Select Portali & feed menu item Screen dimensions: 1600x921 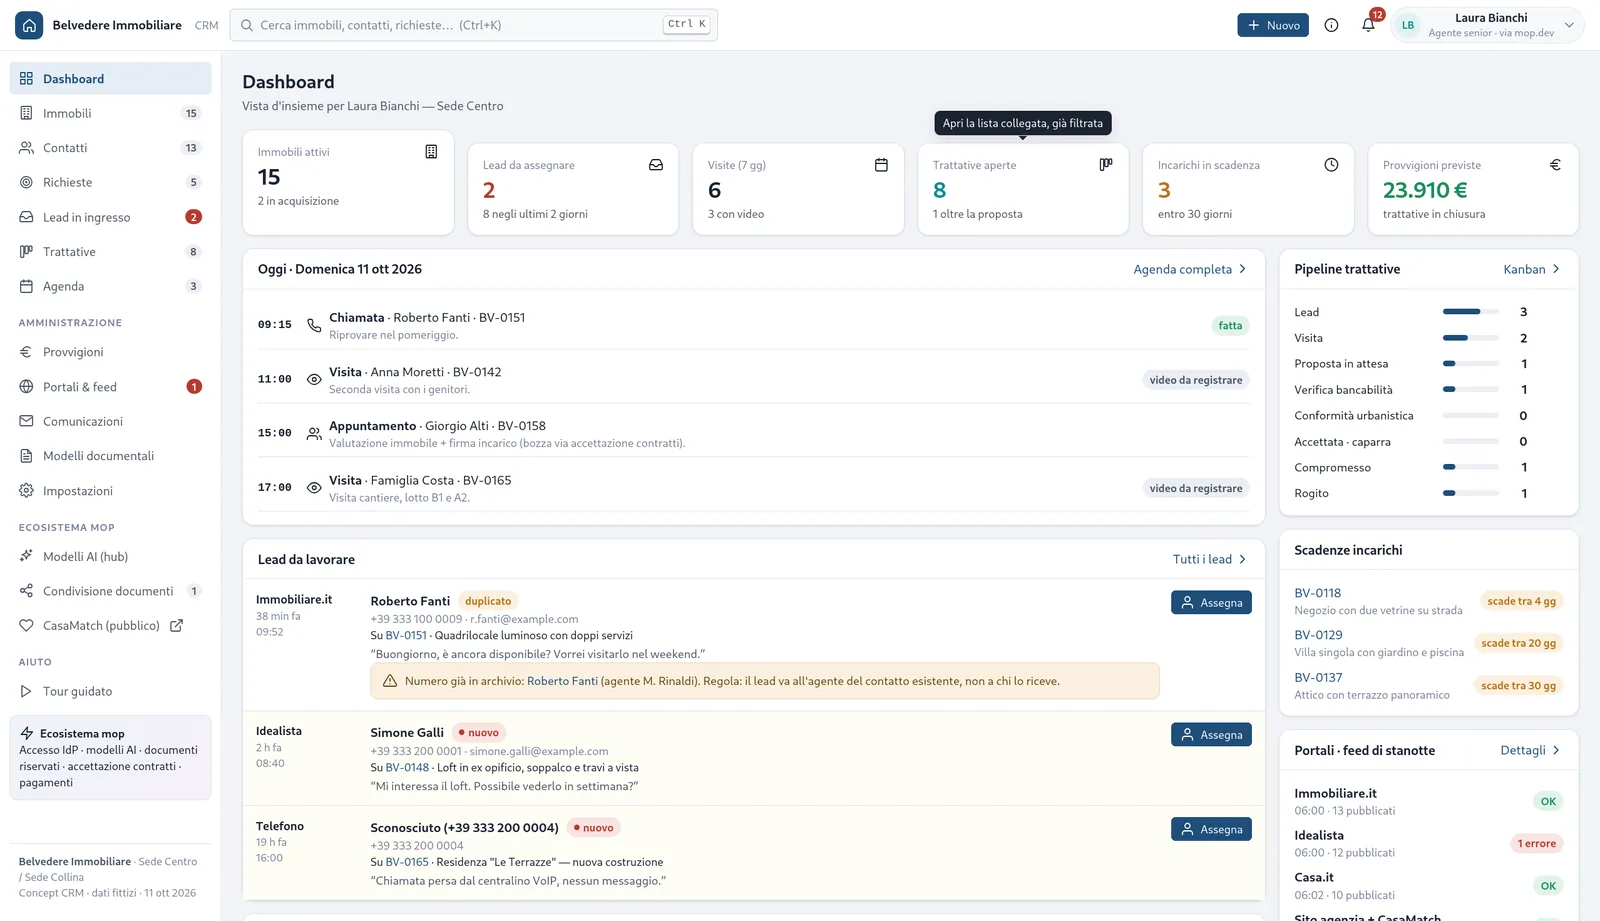pos(110,387)
